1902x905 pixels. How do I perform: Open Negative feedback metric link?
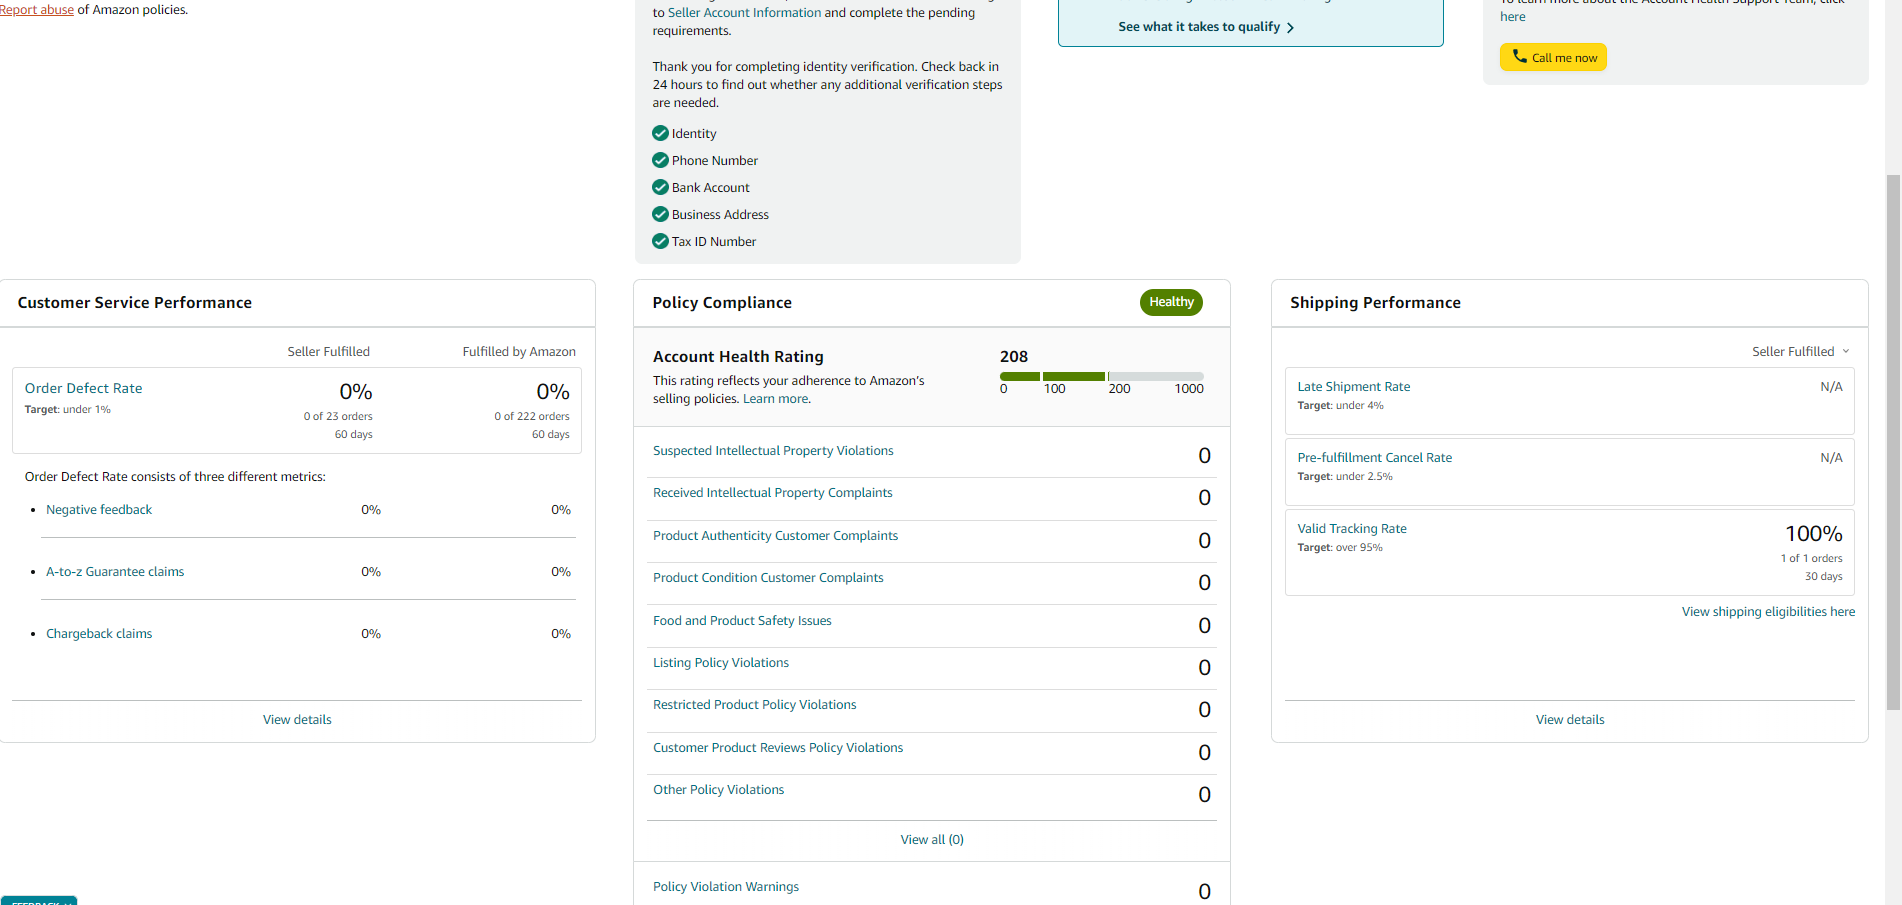pyautogui.click(x=99, y=510)
